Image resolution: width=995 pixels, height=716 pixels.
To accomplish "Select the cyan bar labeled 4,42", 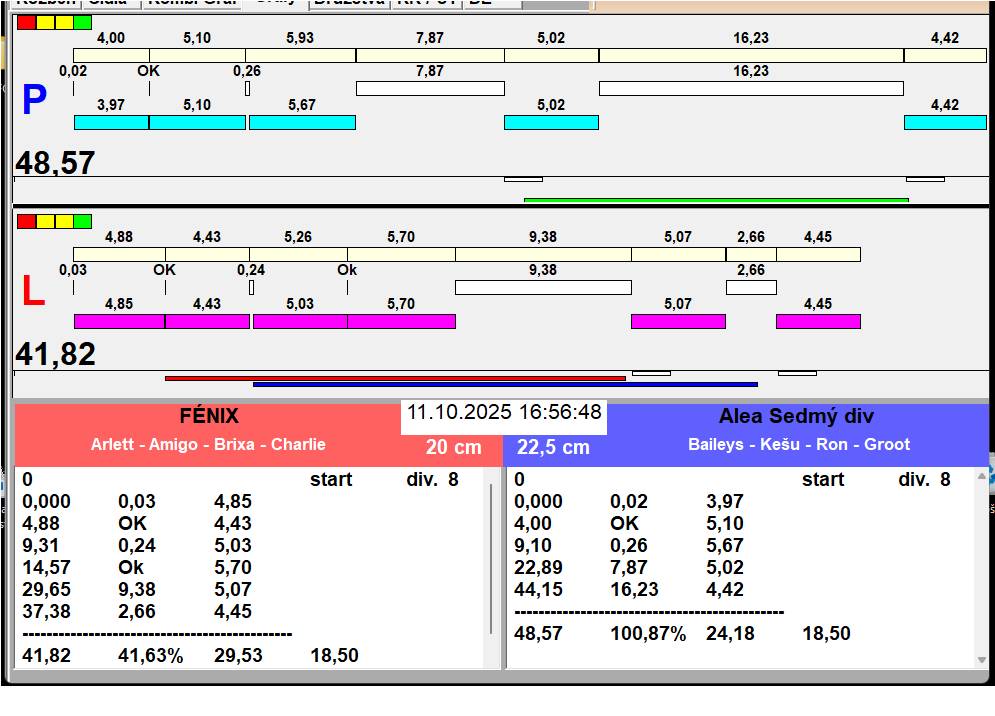I will click(x=946, y=123).
